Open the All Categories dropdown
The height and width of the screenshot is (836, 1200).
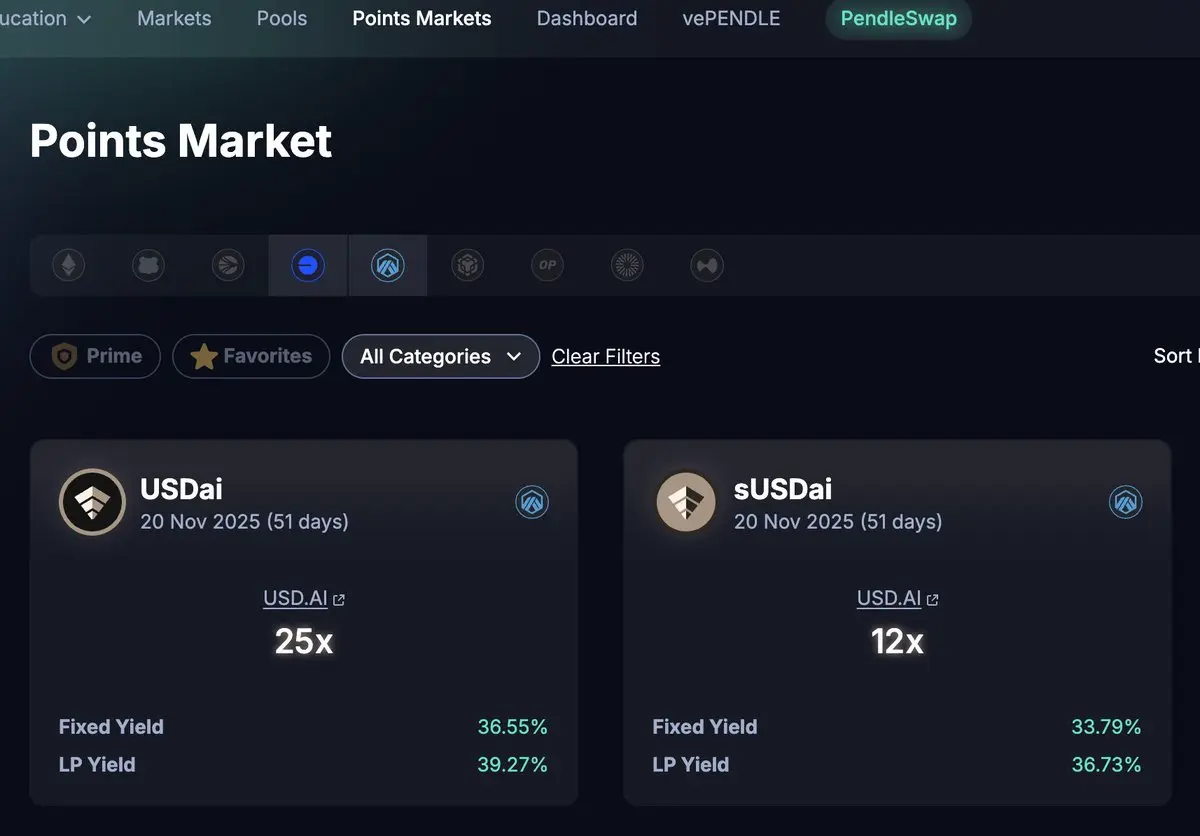click(x=440, y=356)
